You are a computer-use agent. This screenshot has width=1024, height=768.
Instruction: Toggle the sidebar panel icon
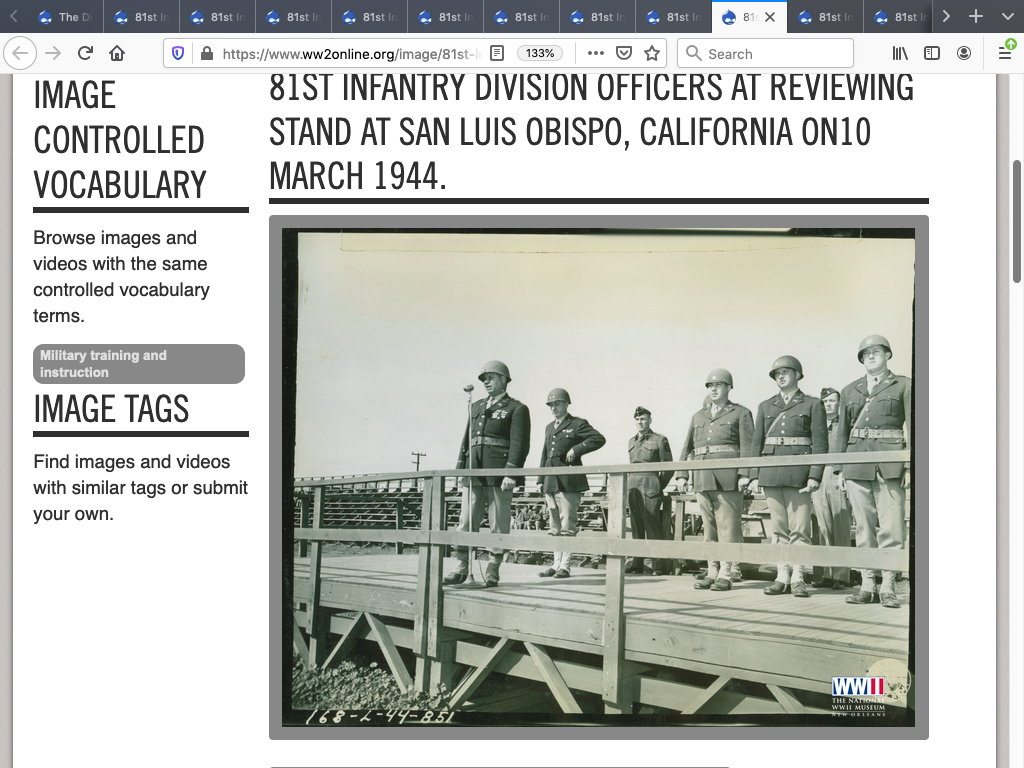click(x=932, y=54)
